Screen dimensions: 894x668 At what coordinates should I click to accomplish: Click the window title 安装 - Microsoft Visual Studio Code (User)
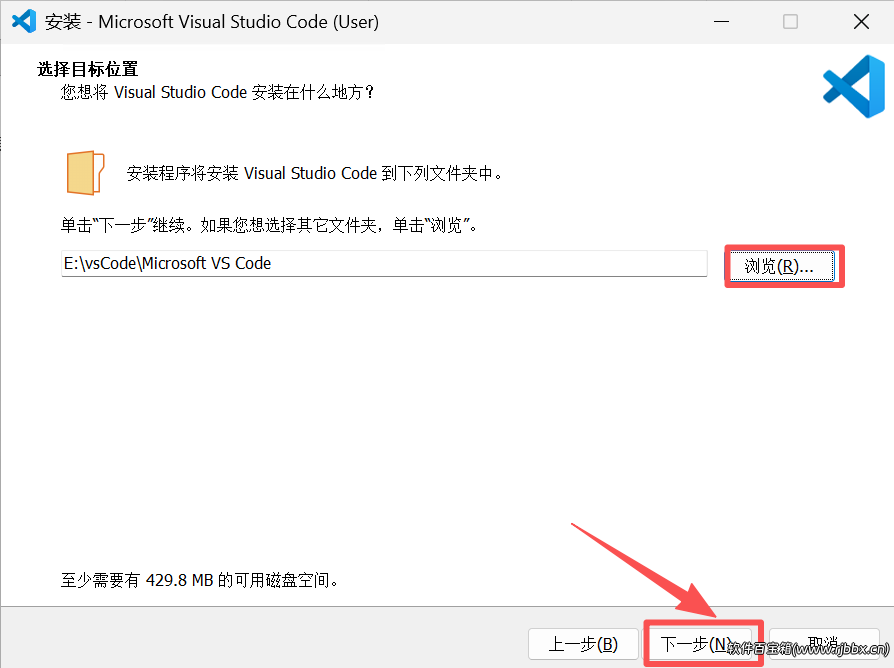tap(212, 22)
